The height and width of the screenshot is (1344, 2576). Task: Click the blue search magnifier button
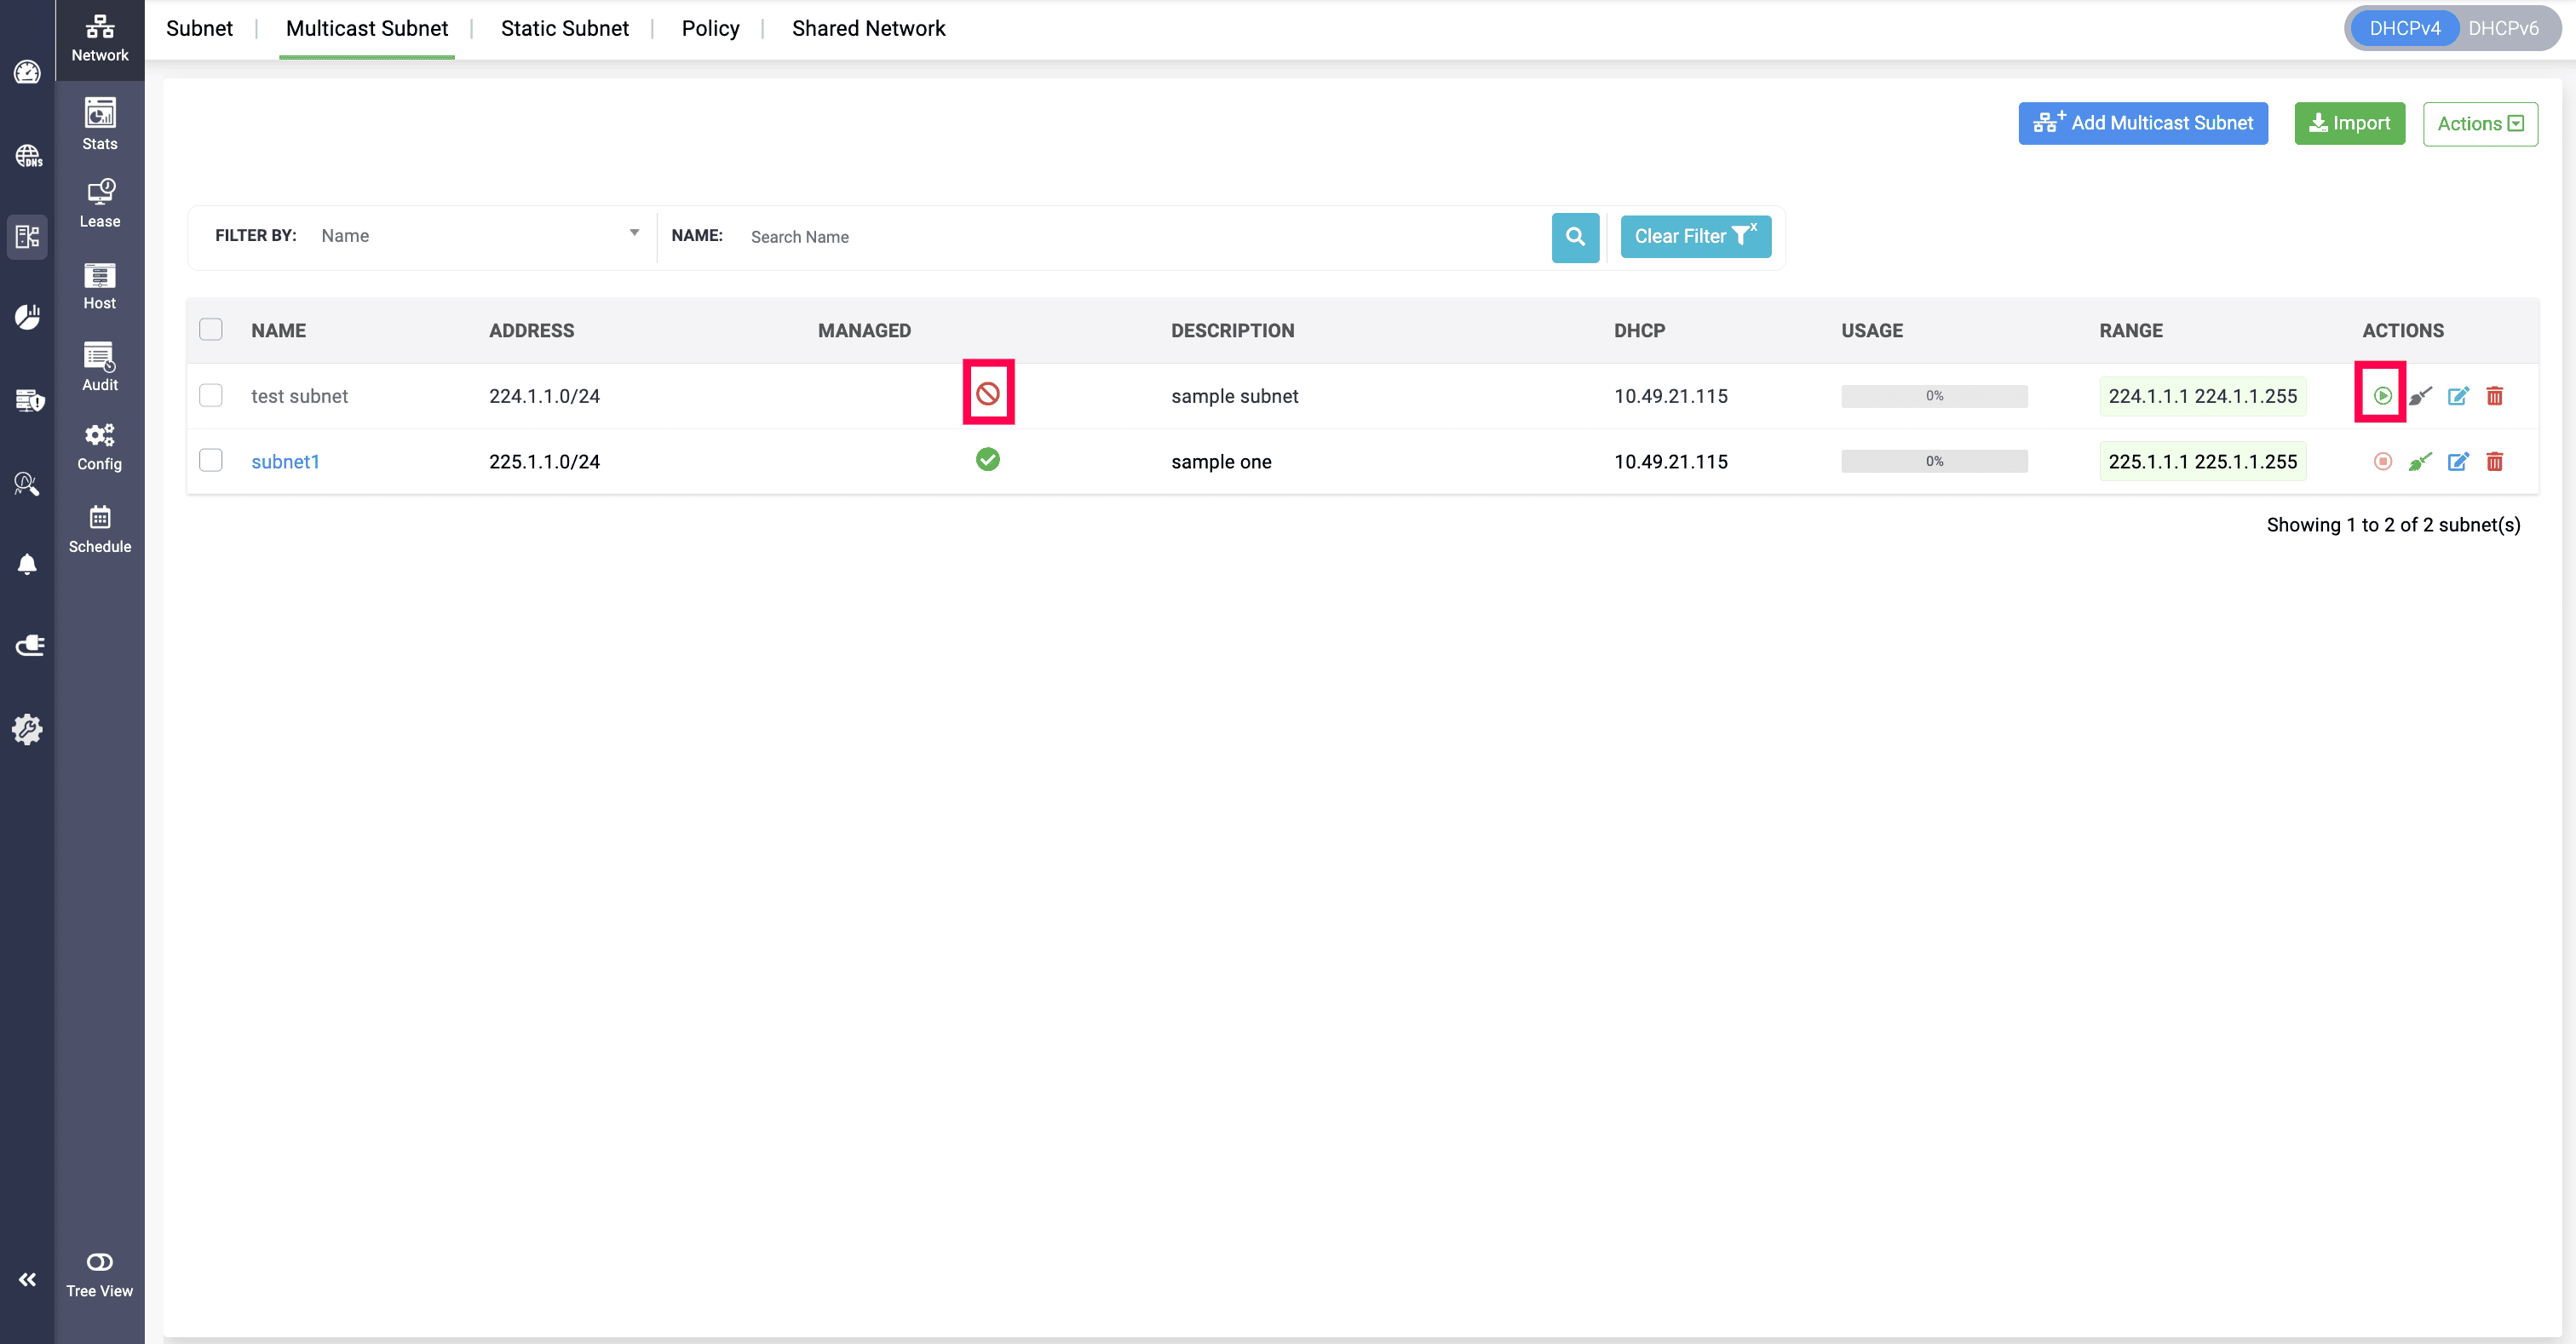coord(1574,237)
